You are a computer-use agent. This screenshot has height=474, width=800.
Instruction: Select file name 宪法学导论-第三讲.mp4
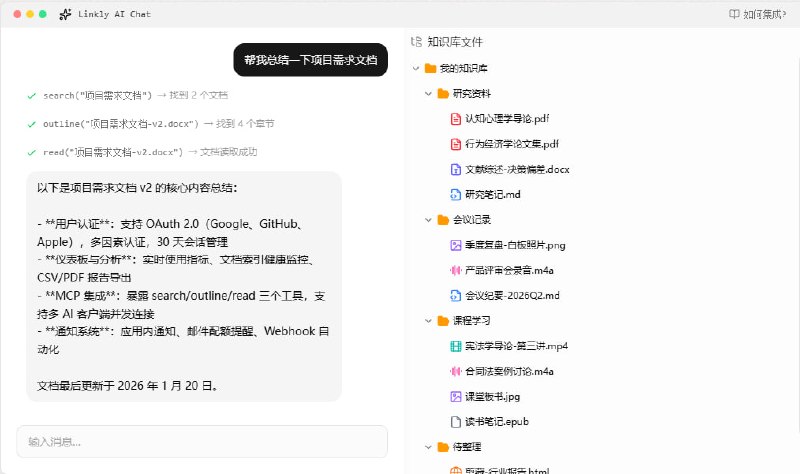[516, 346]
